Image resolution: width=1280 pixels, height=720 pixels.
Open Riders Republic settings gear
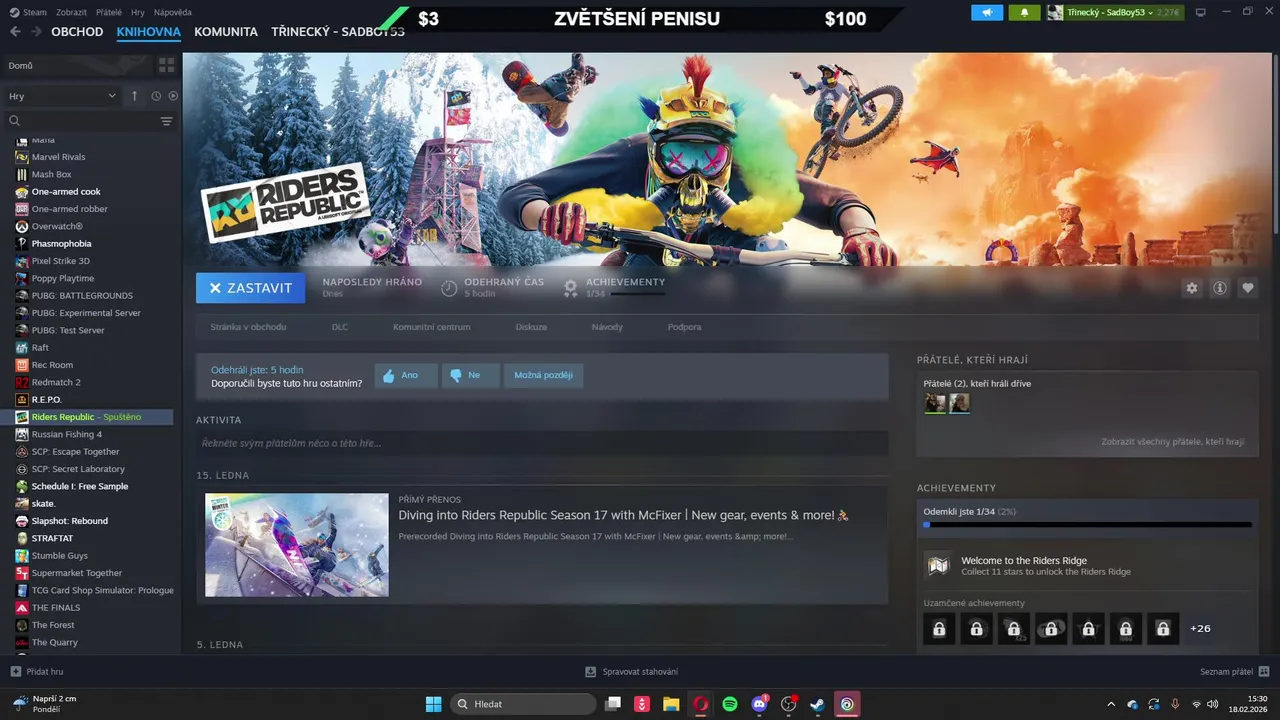click(1191, 288)
